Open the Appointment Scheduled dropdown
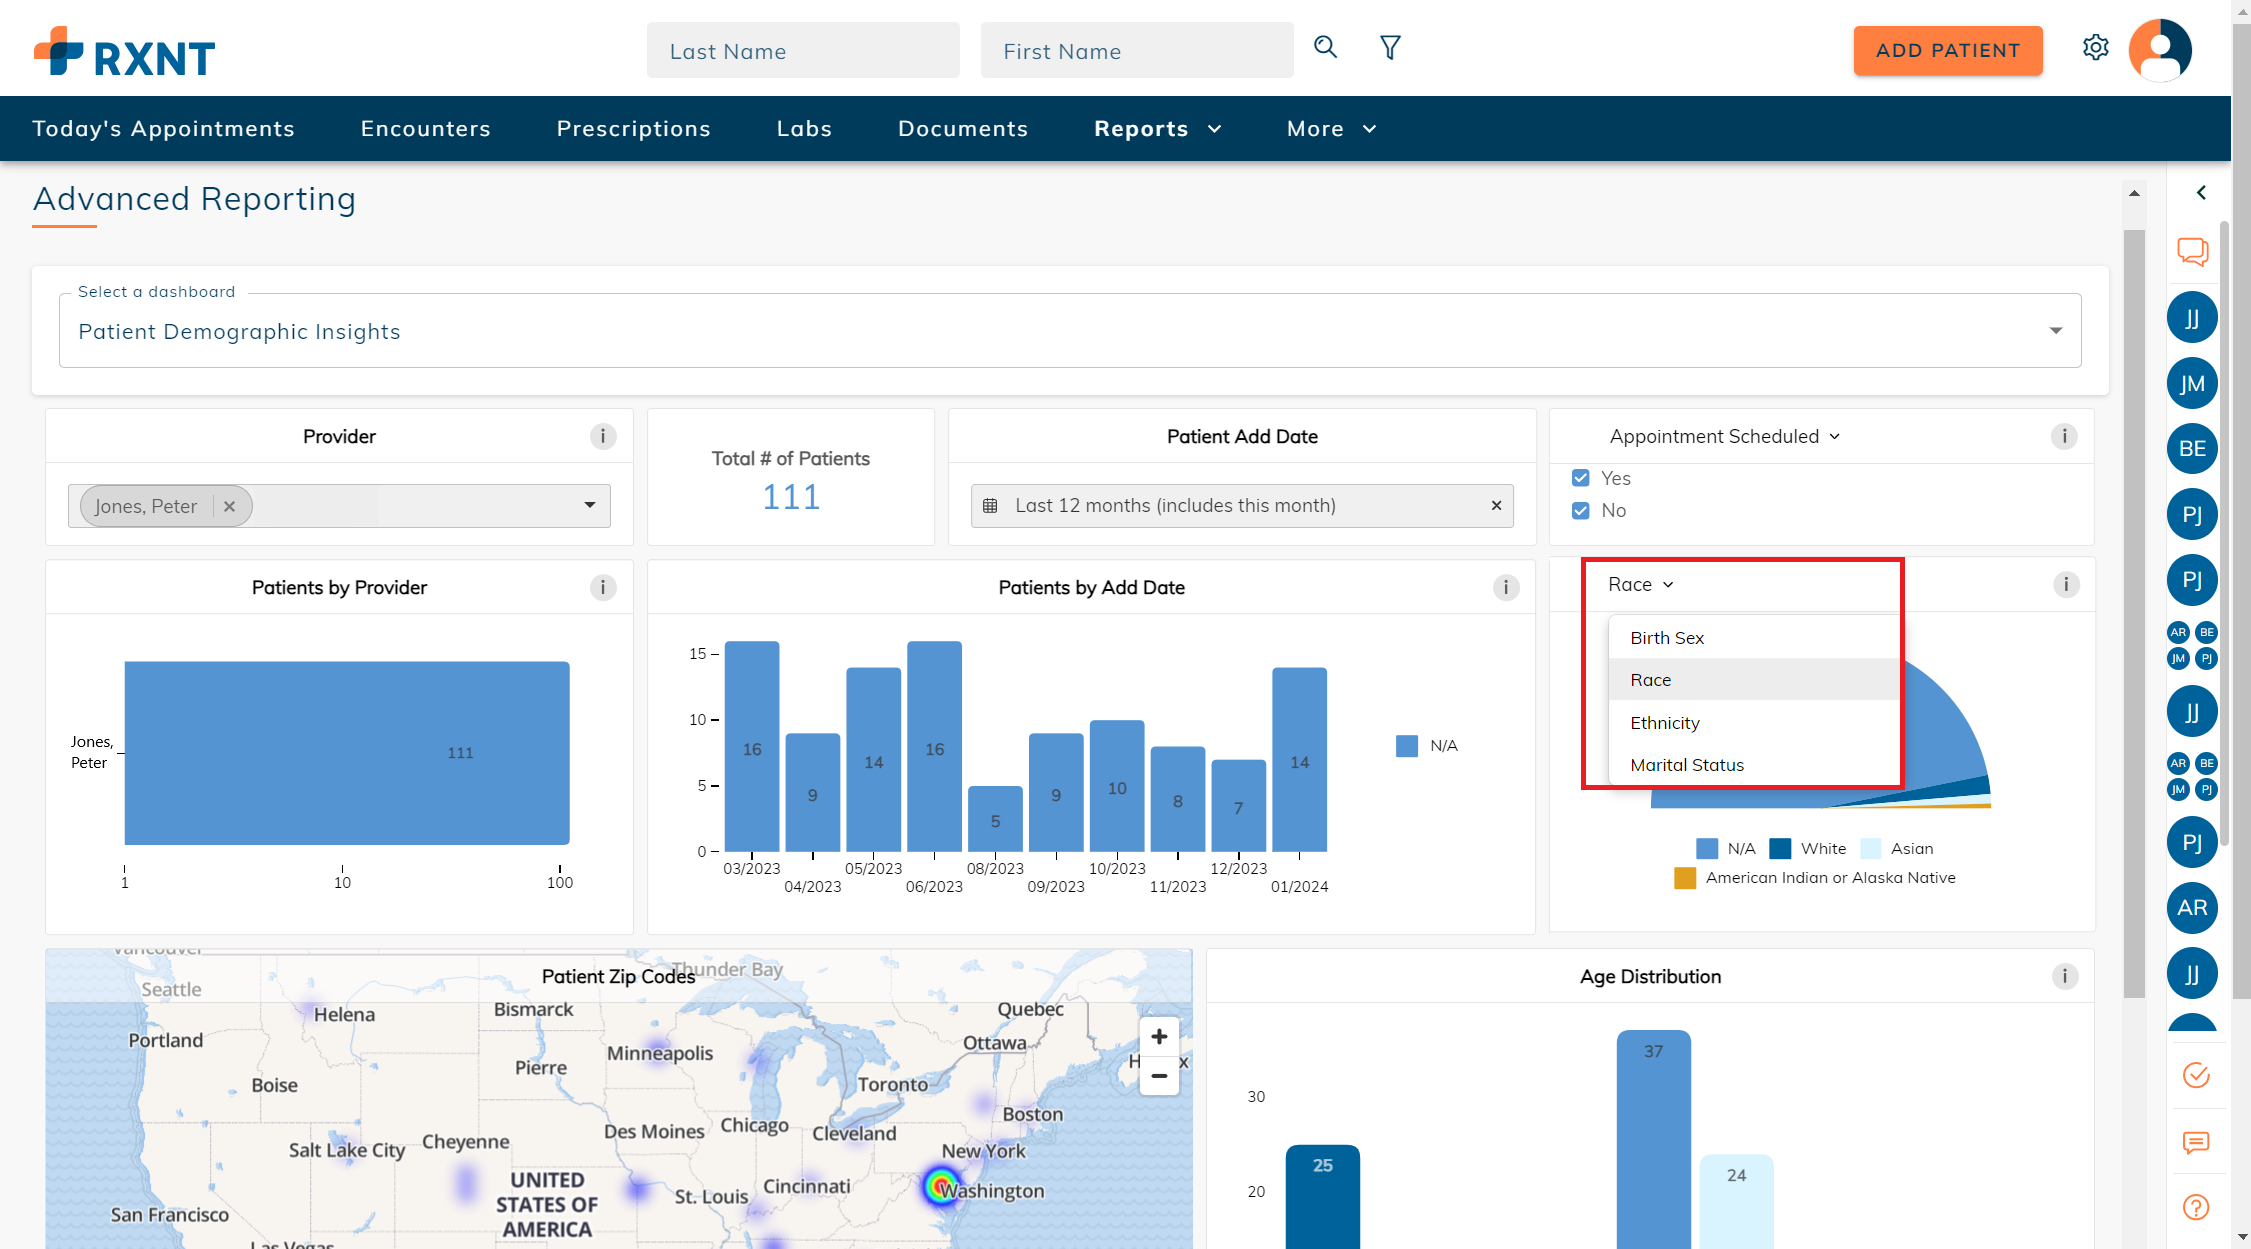This screenshot has height=1249, width=2251. pyautogui.click(x=1724, y=436)
